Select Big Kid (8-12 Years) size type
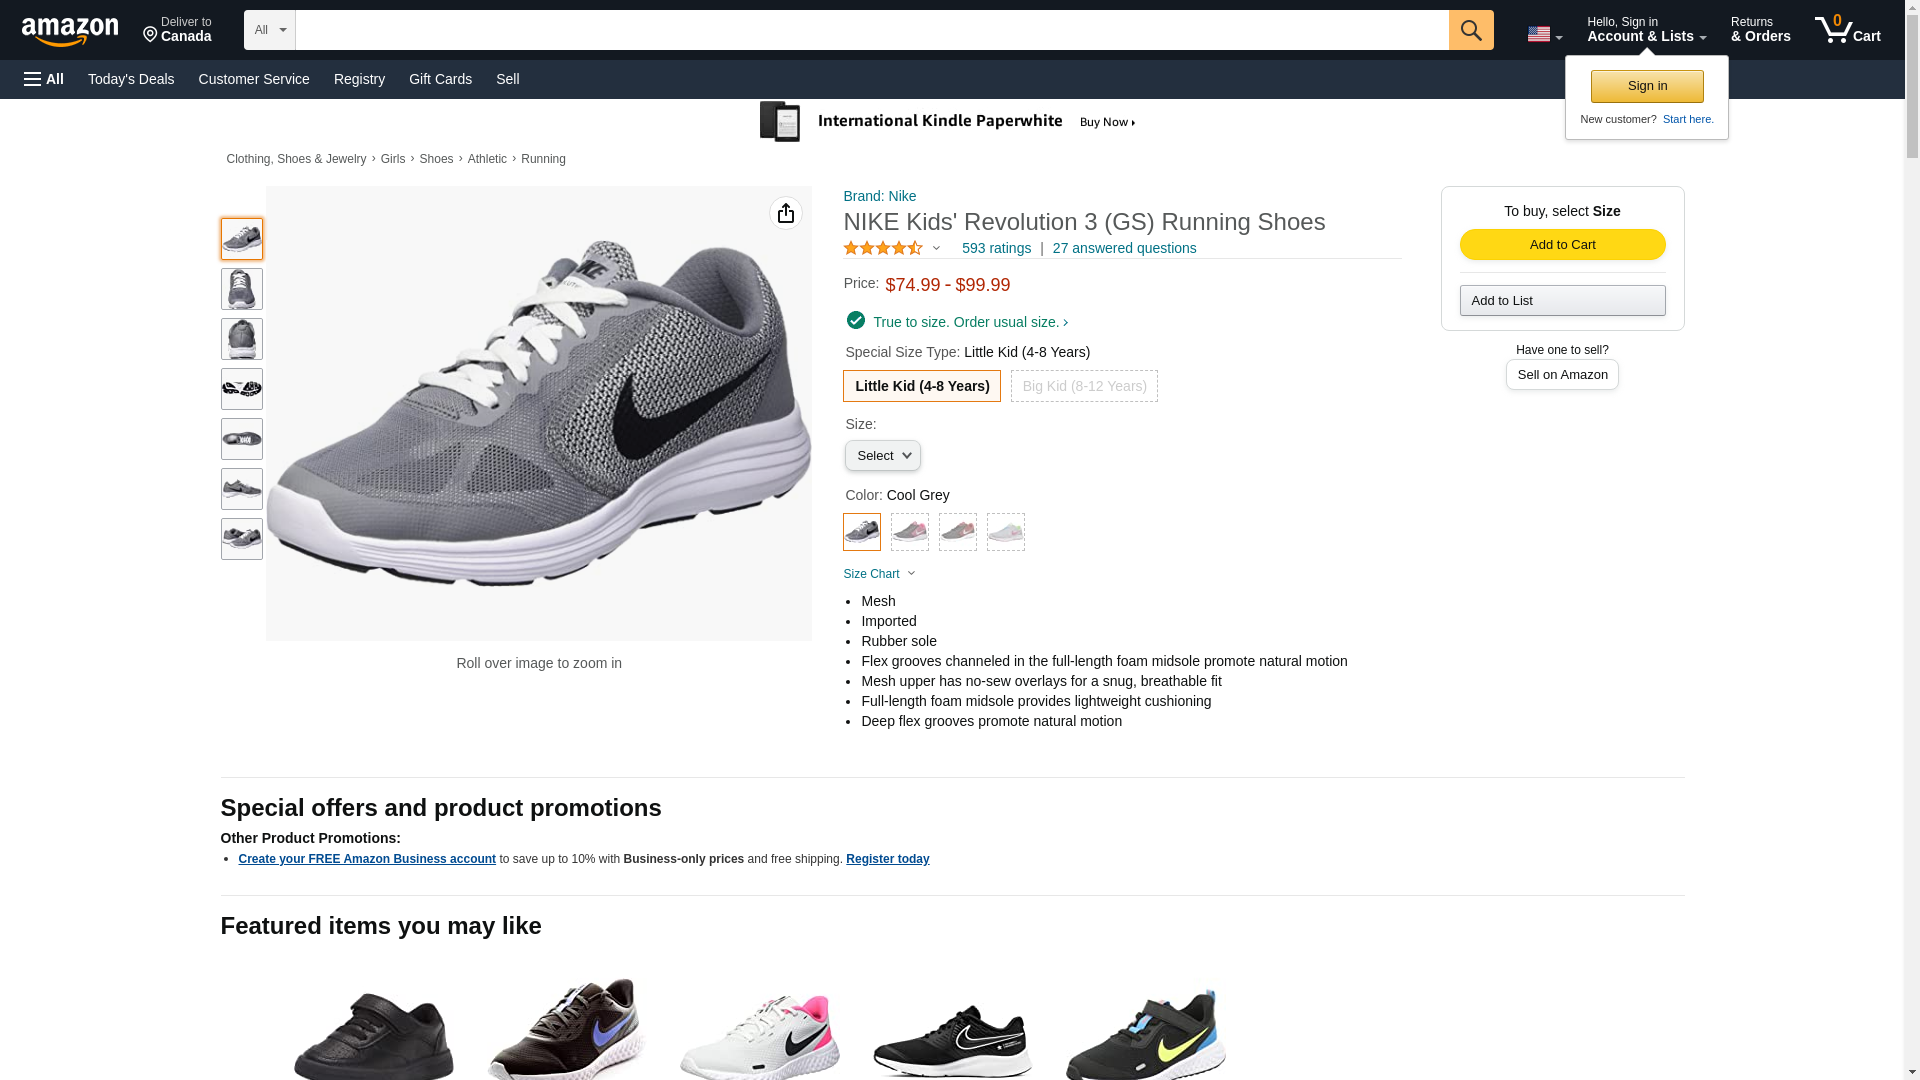This screenshot has width=1920, height=1080. pos(1084,386)
